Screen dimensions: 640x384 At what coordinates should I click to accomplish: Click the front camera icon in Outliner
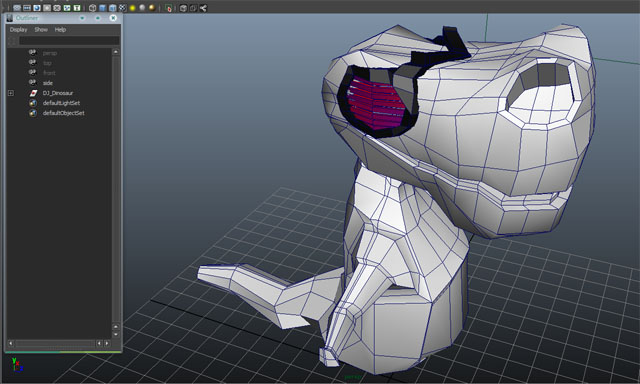click(33, 73)
